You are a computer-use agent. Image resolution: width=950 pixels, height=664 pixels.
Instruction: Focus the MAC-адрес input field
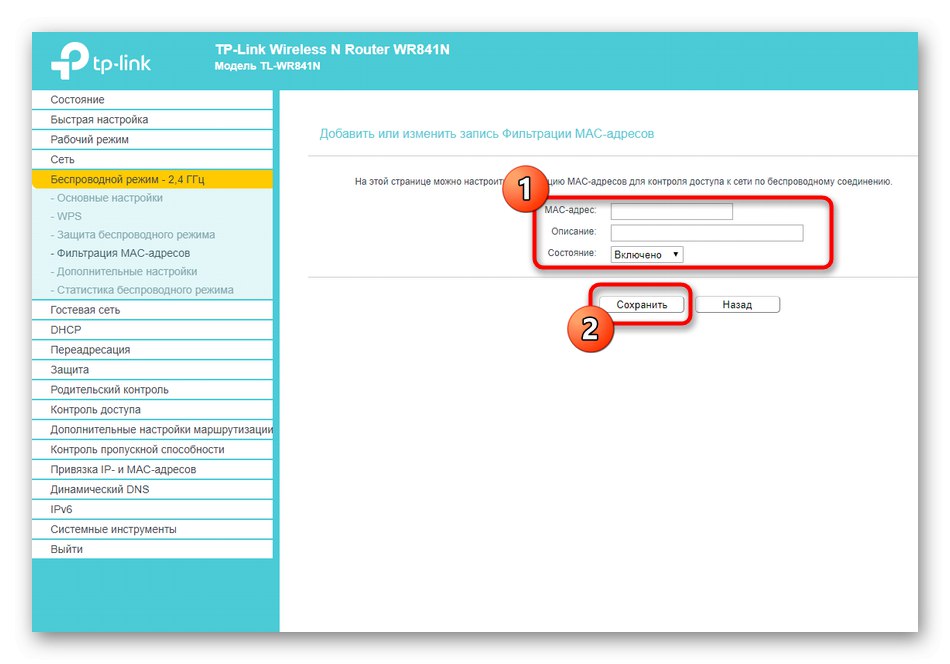pyautogui.click(x=671, y=211)
